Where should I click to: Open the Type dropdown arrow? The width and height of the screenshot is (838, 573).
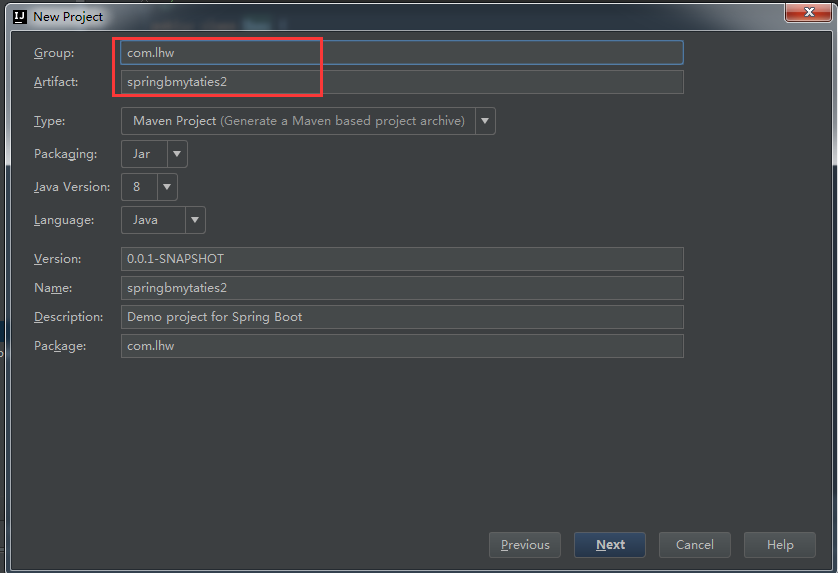point(485,121)
